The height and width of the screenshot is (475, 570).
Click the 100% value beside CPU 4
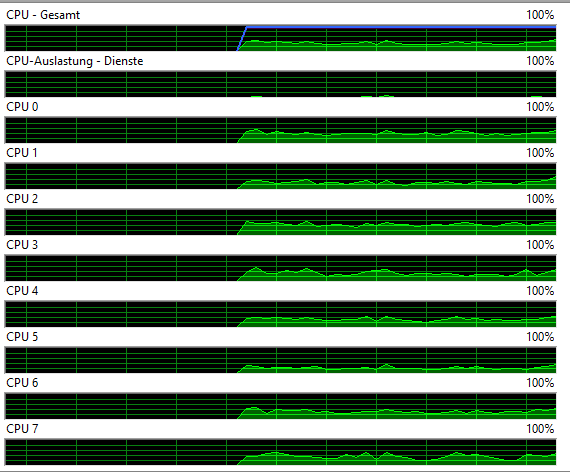pos(540,291)
